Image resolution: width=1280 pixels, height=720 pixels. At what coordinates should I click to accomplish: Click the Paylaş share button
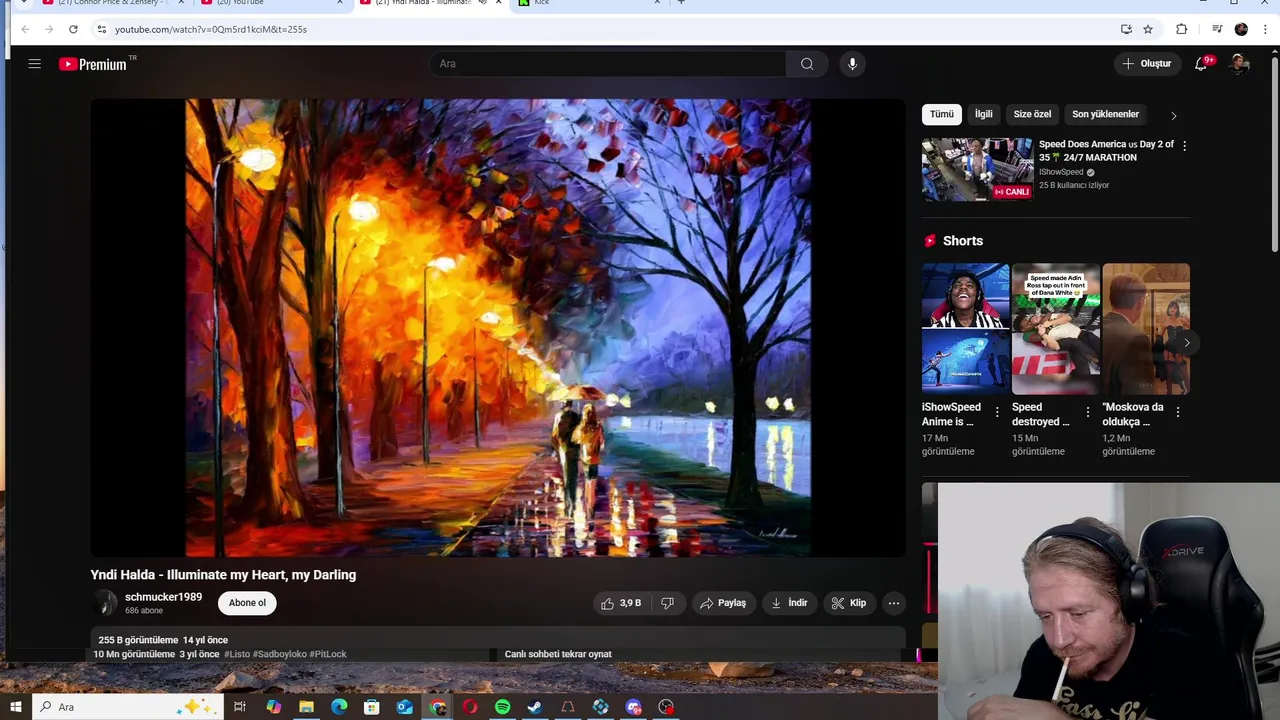pos(723,603)
